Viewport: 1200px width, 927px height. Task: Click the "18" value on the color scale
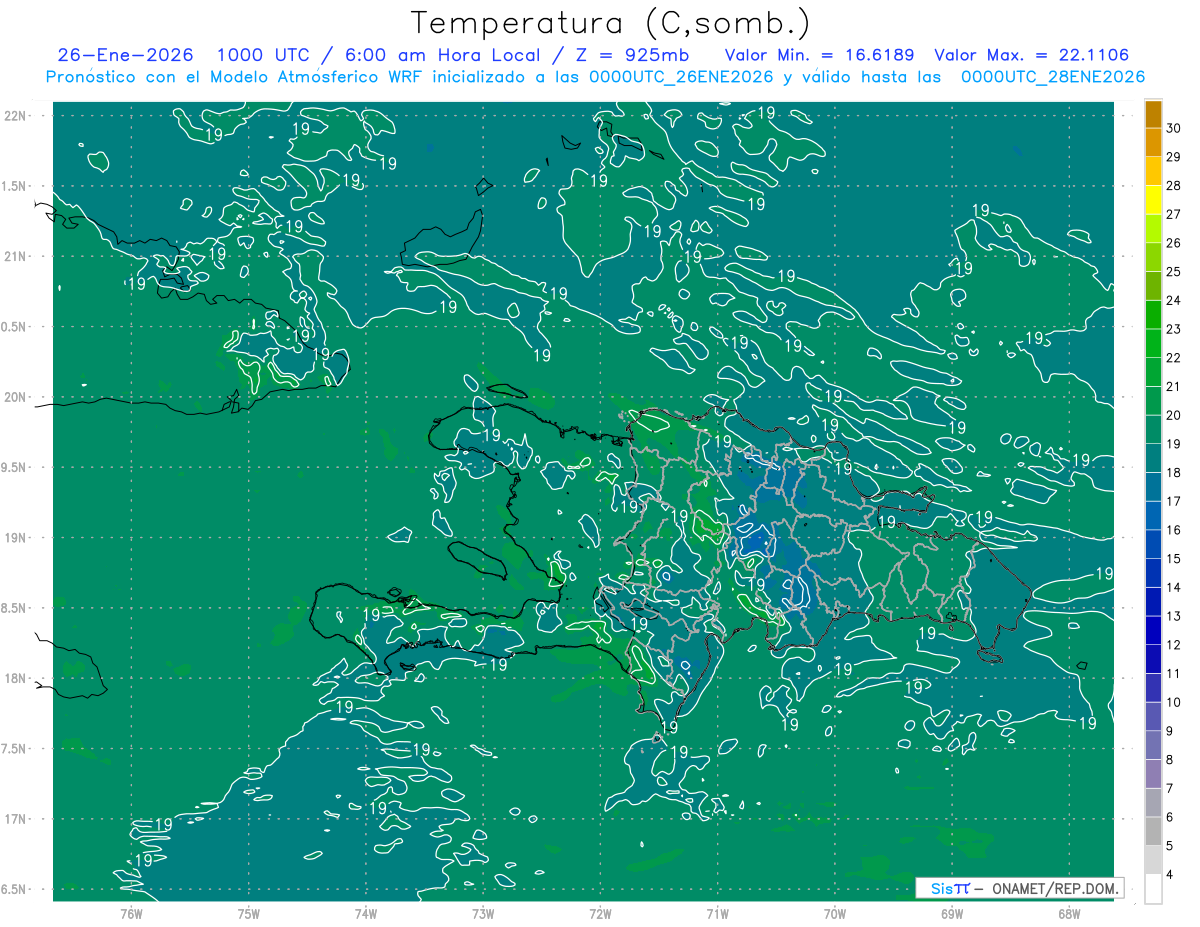[1174, 473]
